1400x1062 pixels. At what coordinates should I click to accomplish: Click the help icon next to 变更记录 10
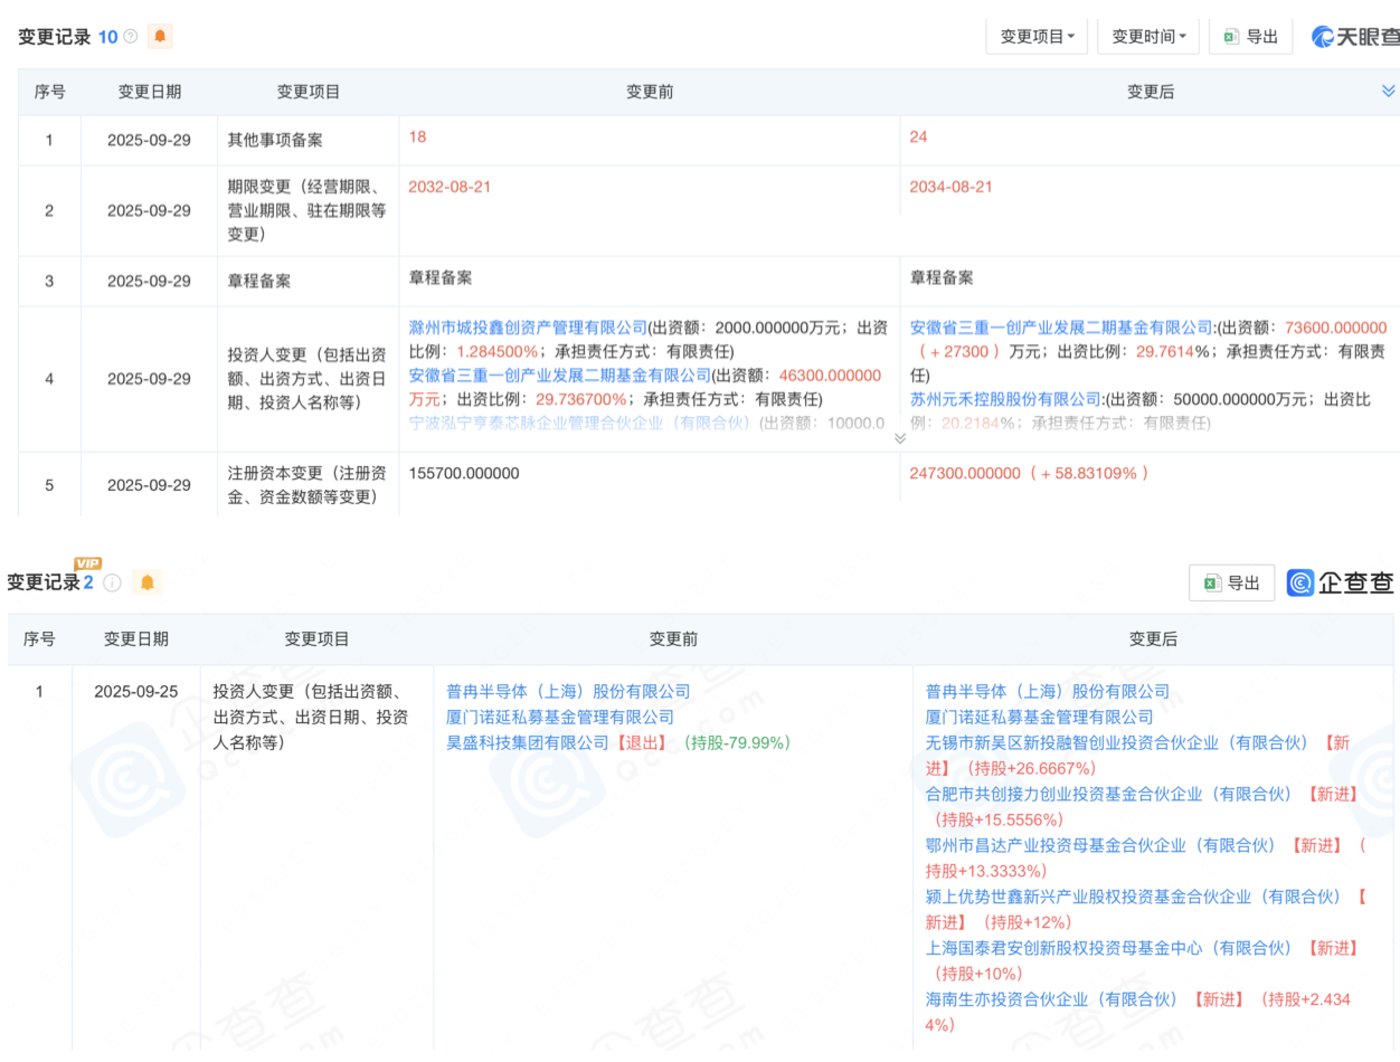point(130,36)
